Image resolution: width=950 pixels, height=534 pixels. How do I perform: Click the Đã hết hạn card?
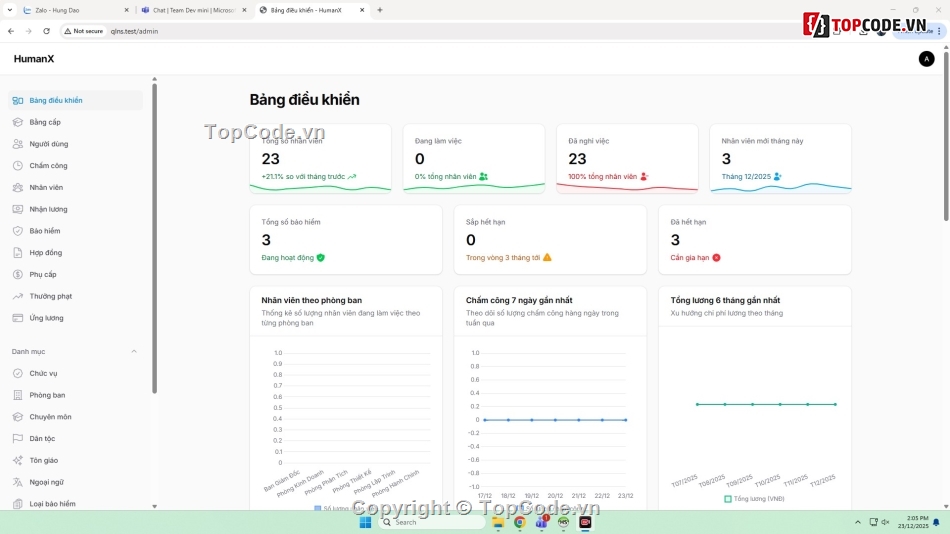coord(755,239)
